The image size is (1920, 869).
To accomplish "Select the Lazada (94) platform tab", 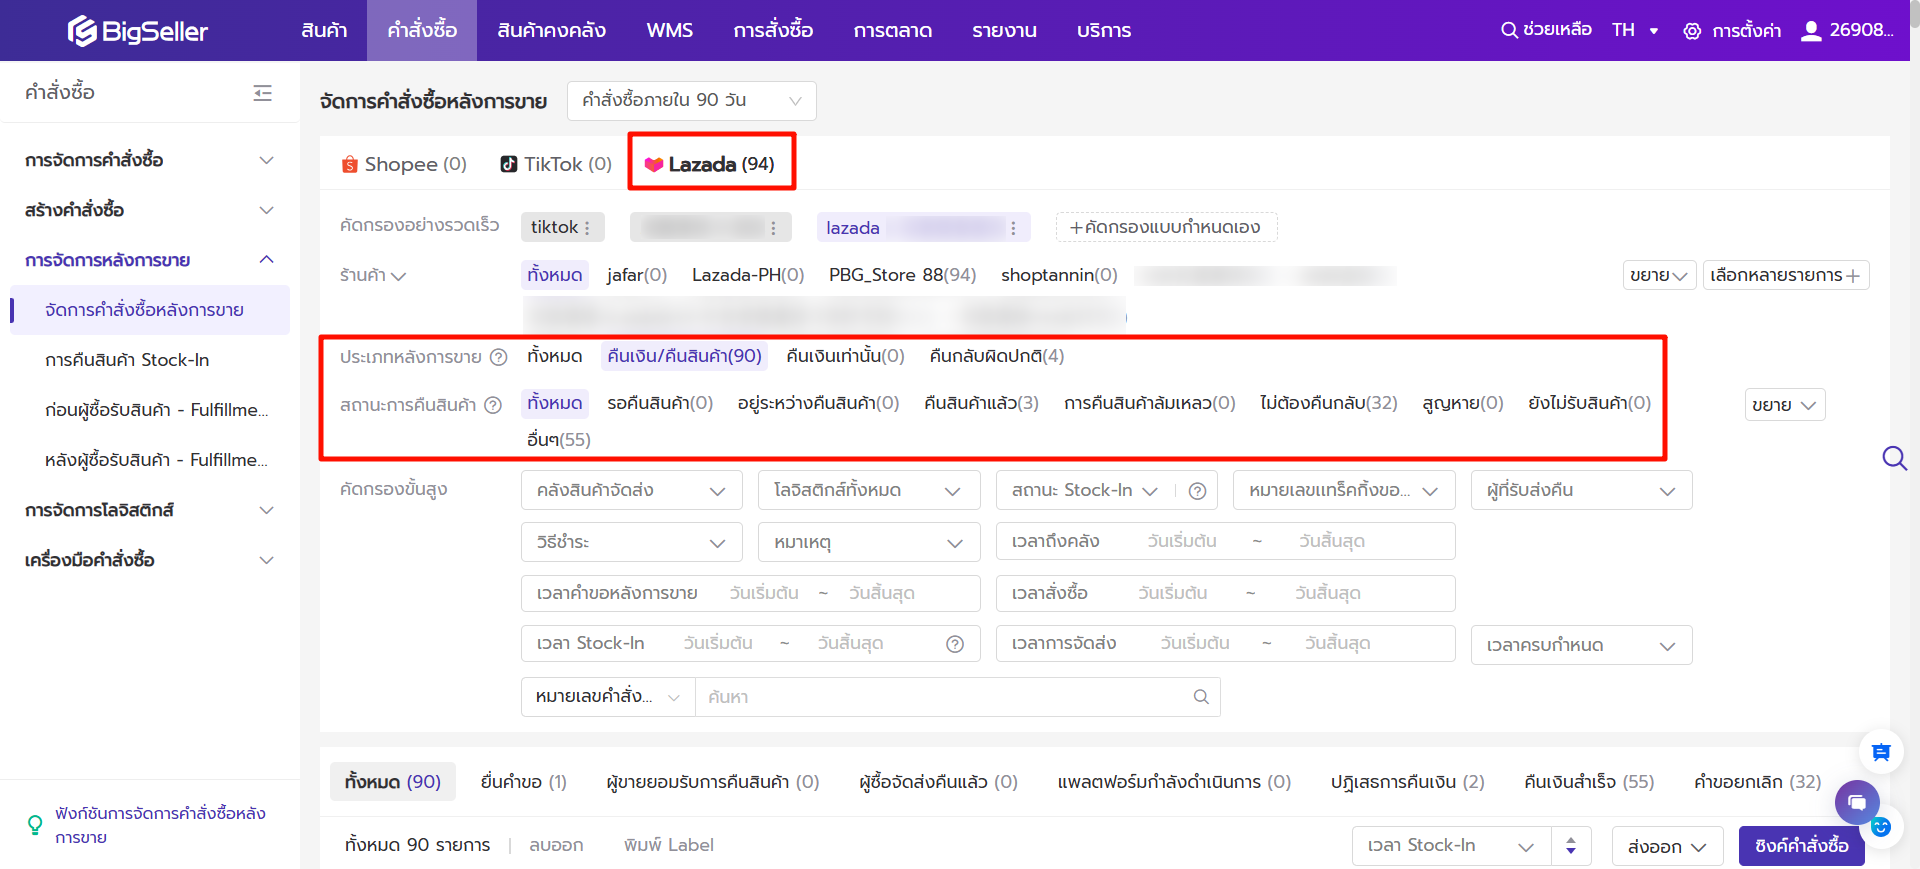I will (710, 164).
